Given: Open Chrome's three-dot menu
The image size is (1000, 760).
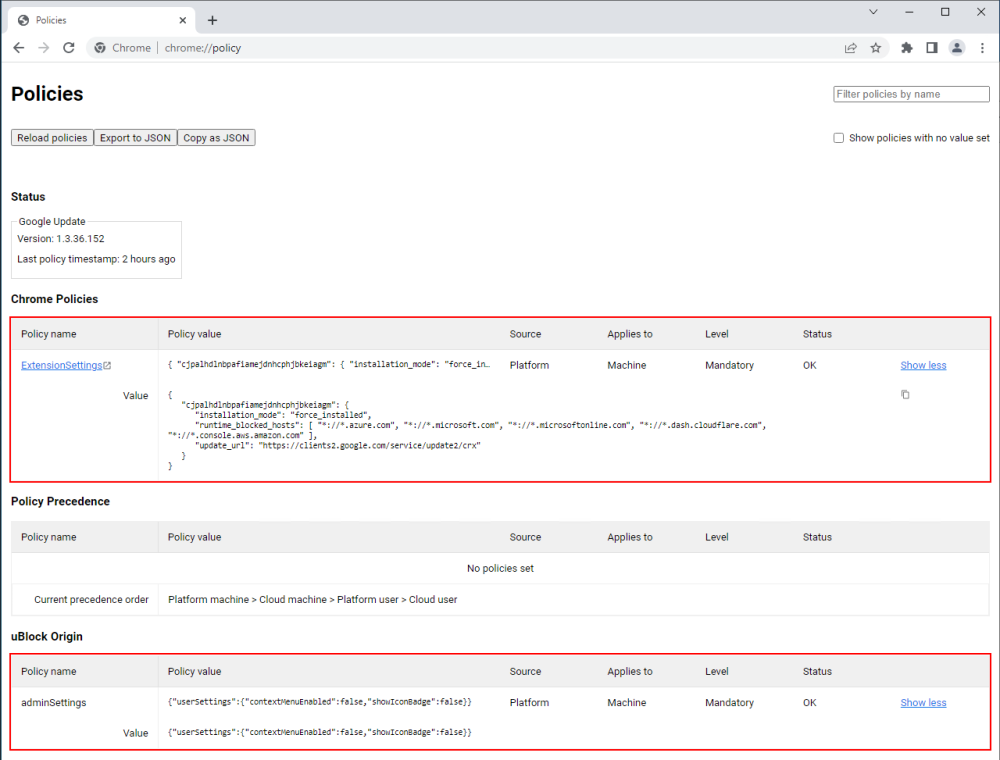Looking at the screenshot, I should (982, 48).
